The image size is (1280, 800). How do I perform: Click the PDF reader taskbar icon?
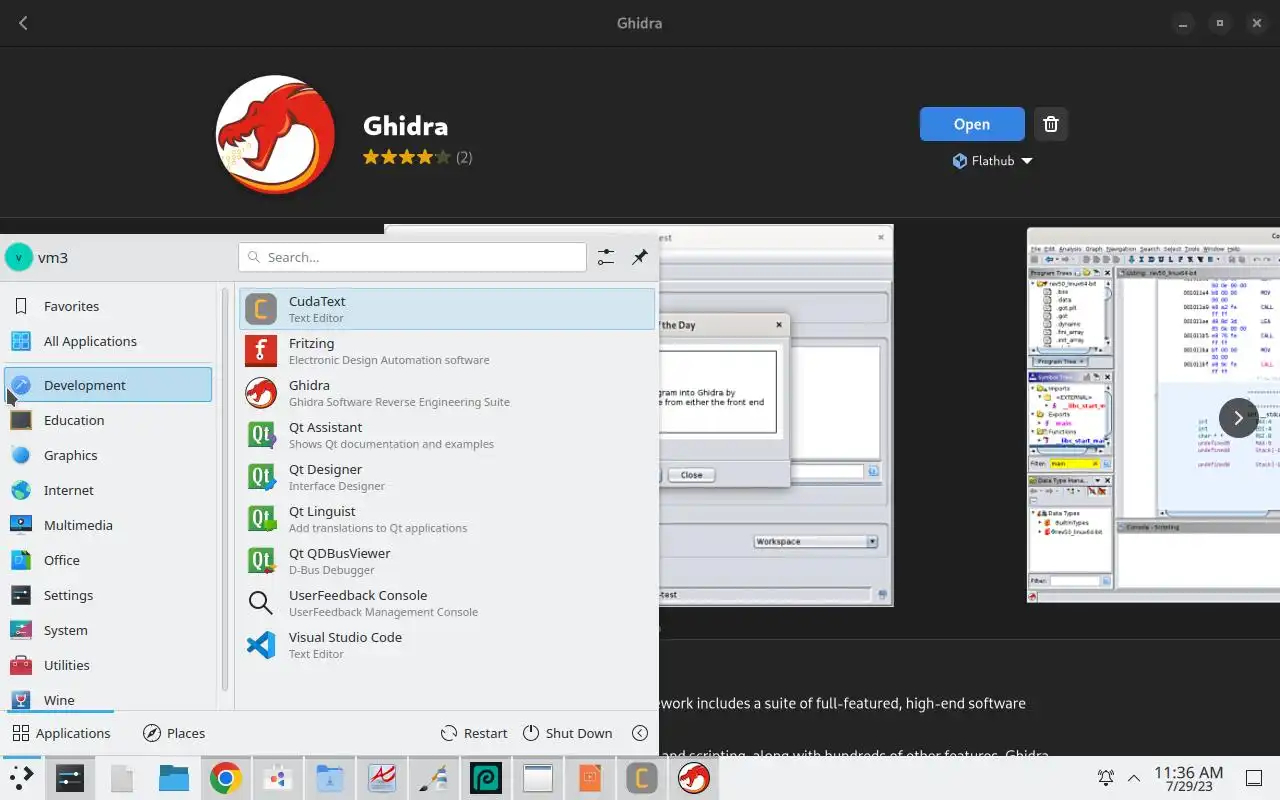pos(382,778)
